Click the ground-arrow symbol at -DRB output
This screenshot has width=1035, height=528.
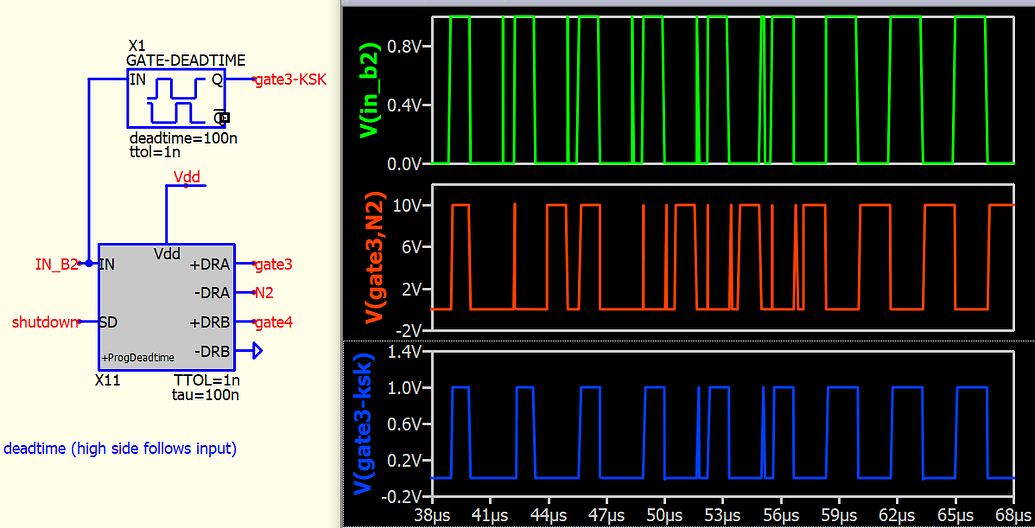257,351
